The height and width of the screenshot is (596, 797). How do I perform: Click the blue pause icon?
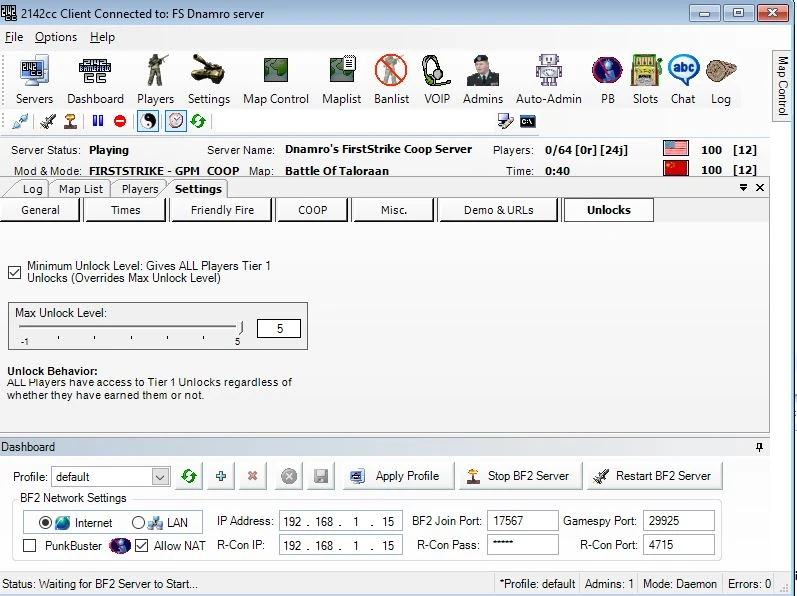[98, 121]
